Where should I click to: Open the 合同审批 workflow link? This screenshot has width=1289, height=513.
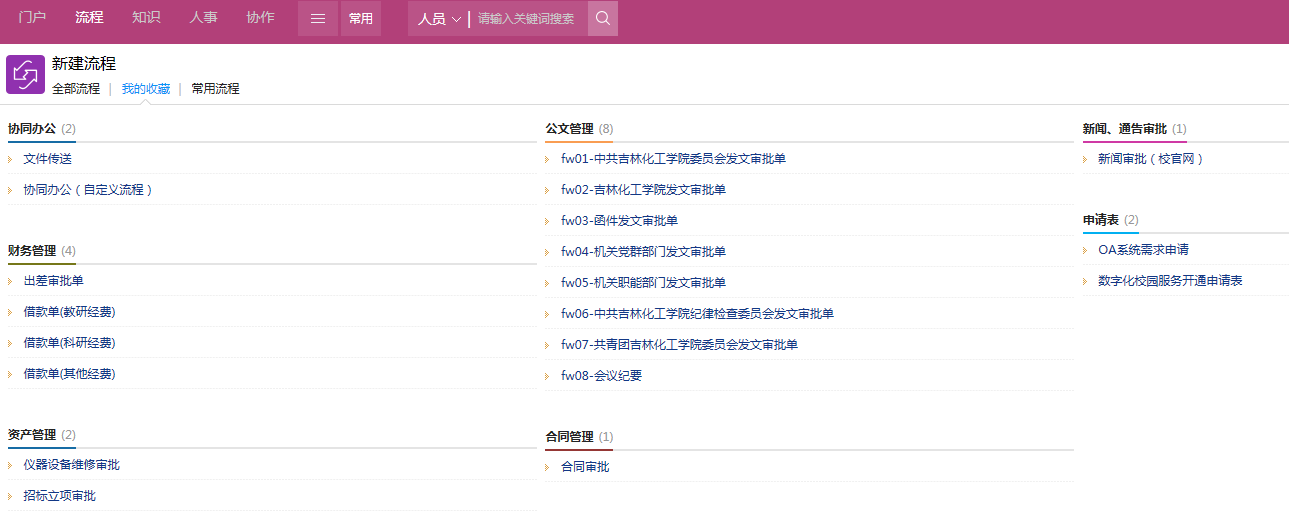click(585, 467)
